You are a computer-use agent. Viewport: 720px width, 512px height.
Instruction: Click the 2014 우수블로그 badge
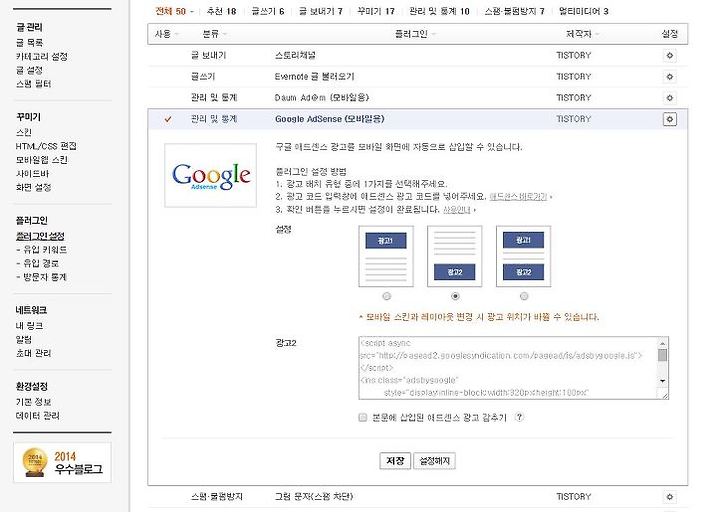point(62,462)
